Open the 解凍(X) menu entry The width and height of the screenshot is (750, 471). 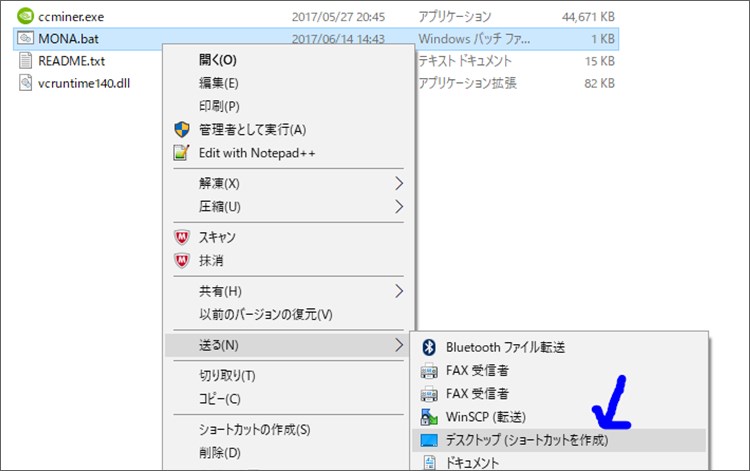(219, 183)
